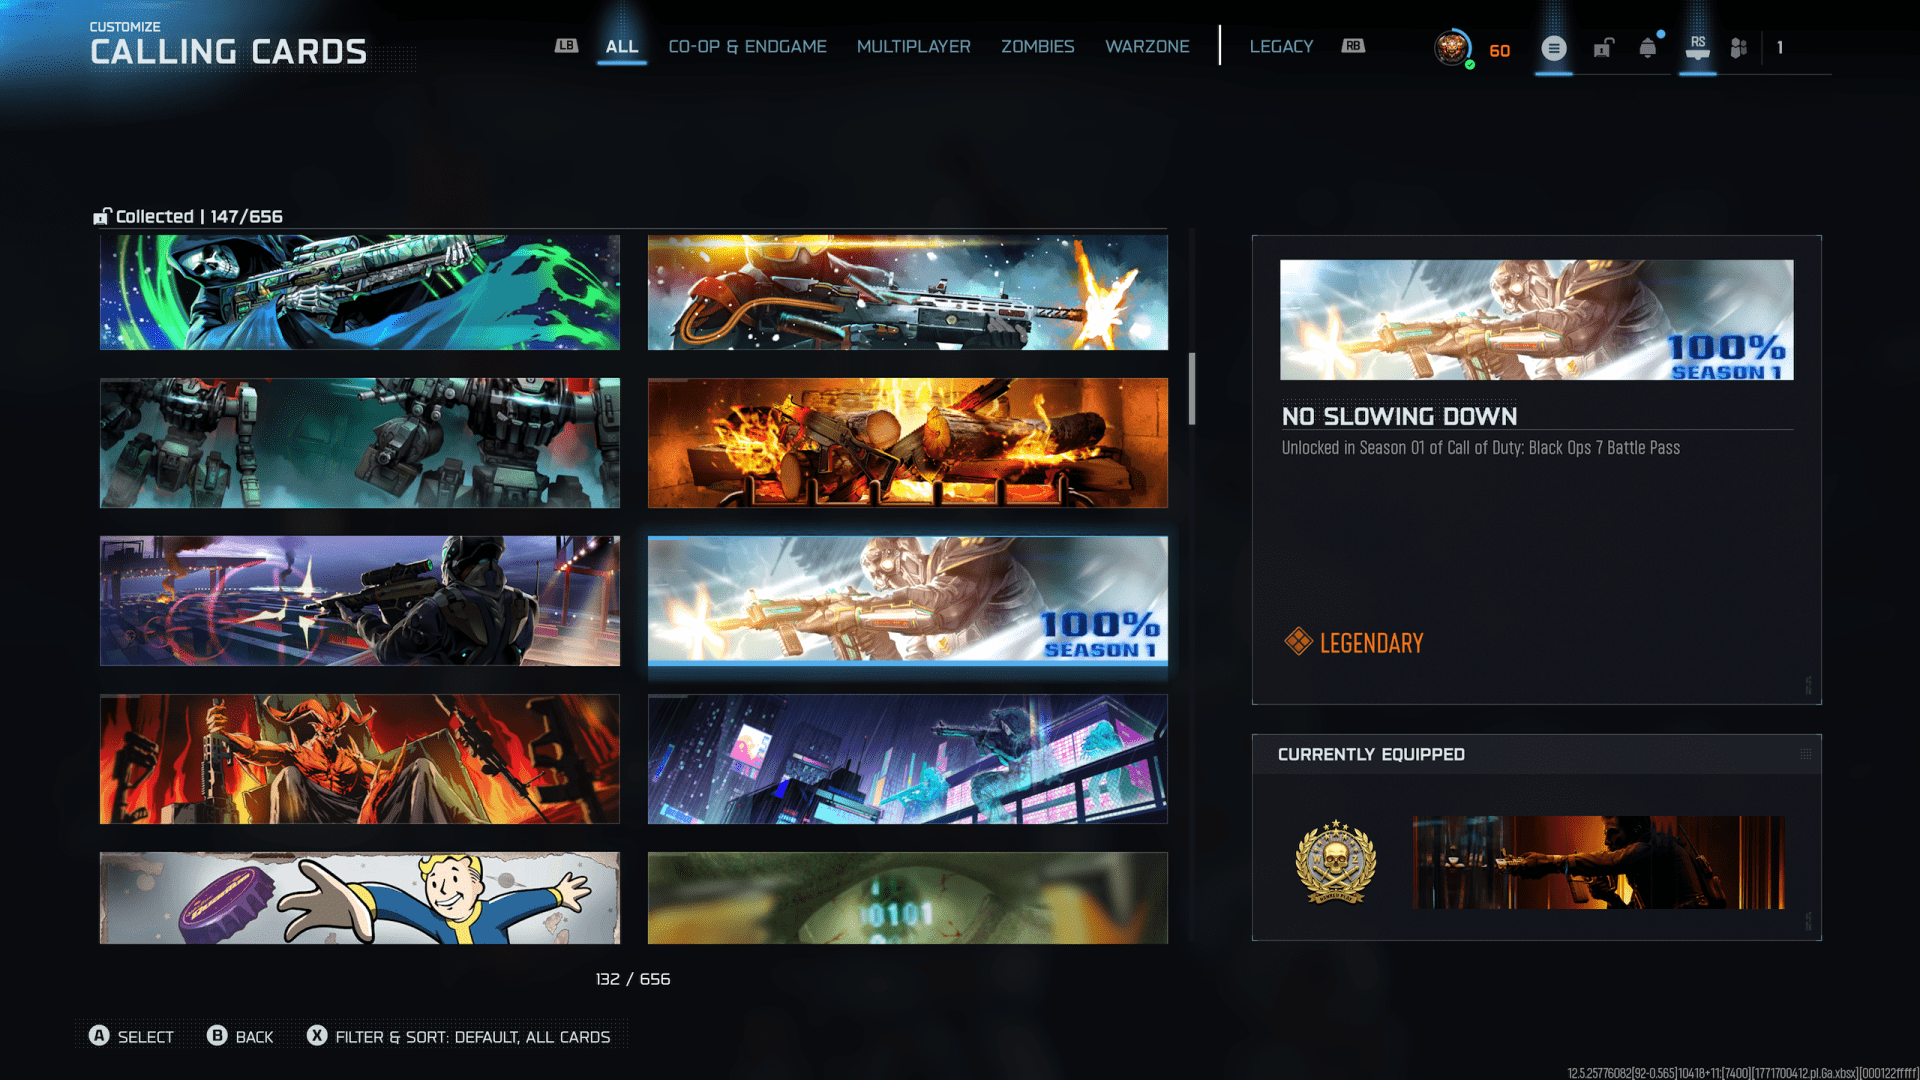Click the party members icon
This screenshot has width=1920, height=1080.
(x=1739, y=48)
